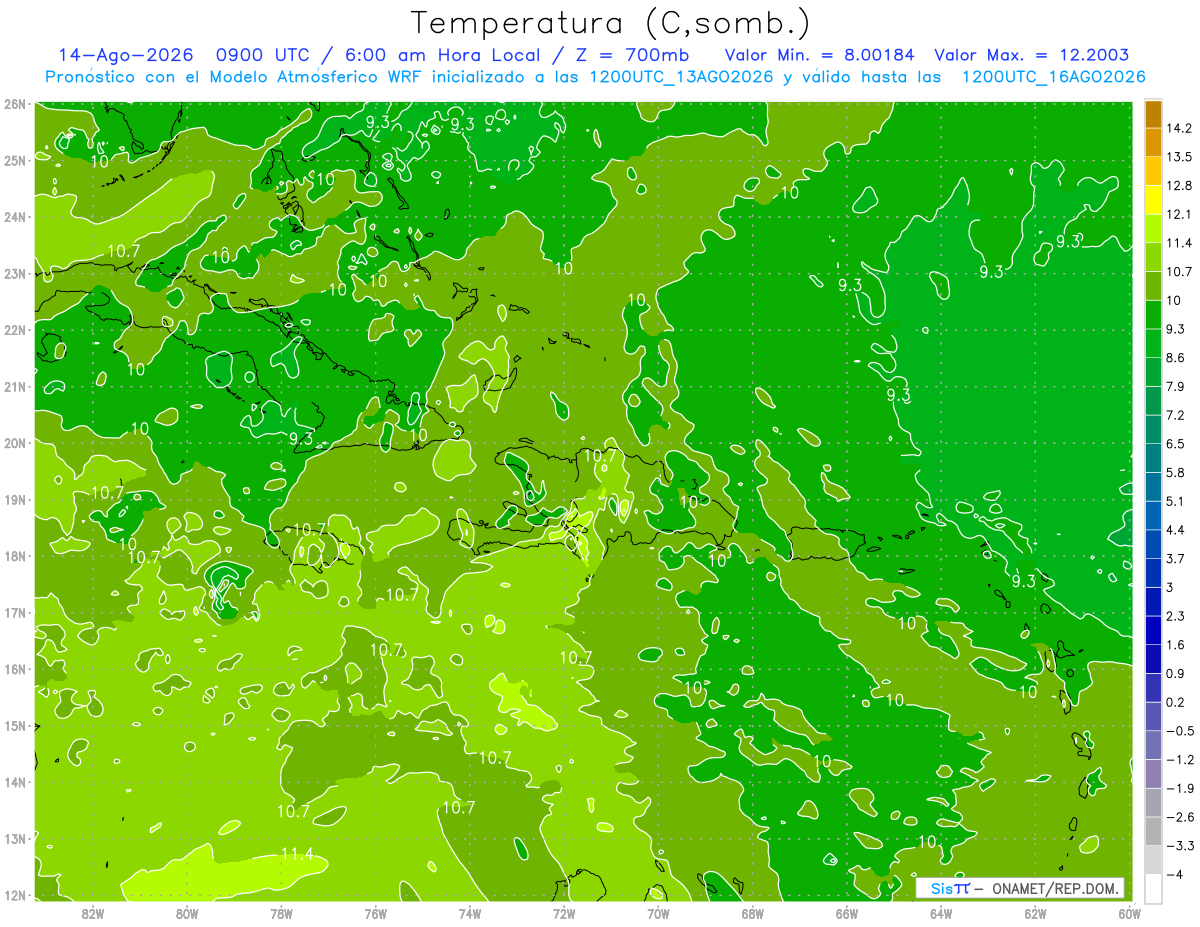Click the "3.7" colorbar label
Screen dimensions: 1200x927
click(1176, 558)
